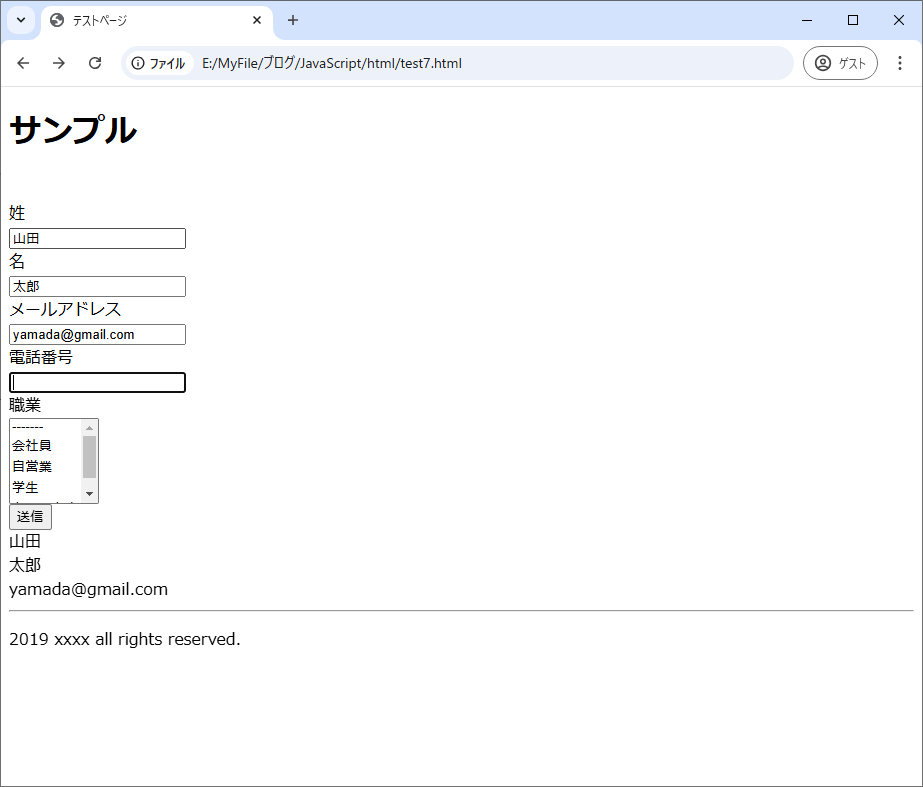This screenshot has width=923, height=787.
Task: Select the テストページ tab
Action: [156, 21]
